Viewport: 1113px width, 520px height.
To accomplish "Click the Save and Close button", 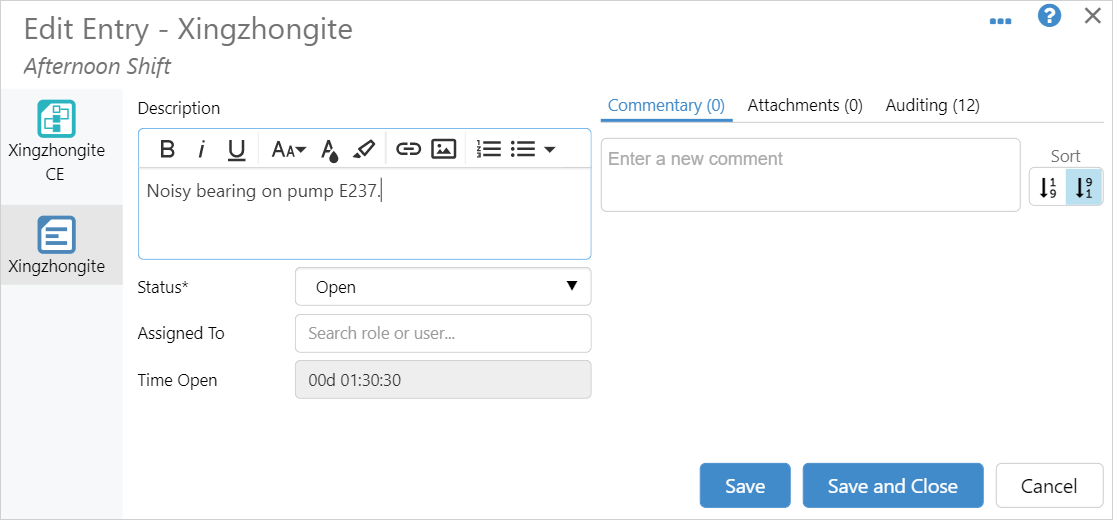I will point(892,486).
